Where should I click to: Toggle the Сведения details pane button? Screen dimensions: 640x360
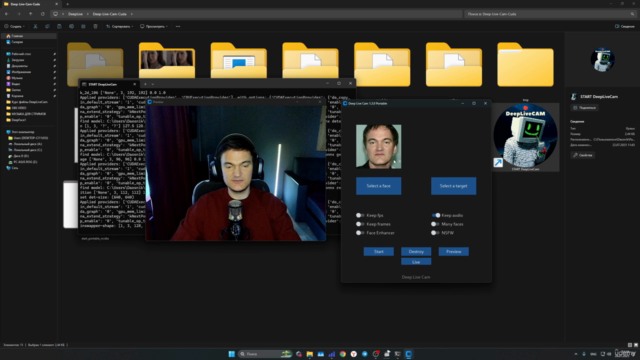coord(625,27)
